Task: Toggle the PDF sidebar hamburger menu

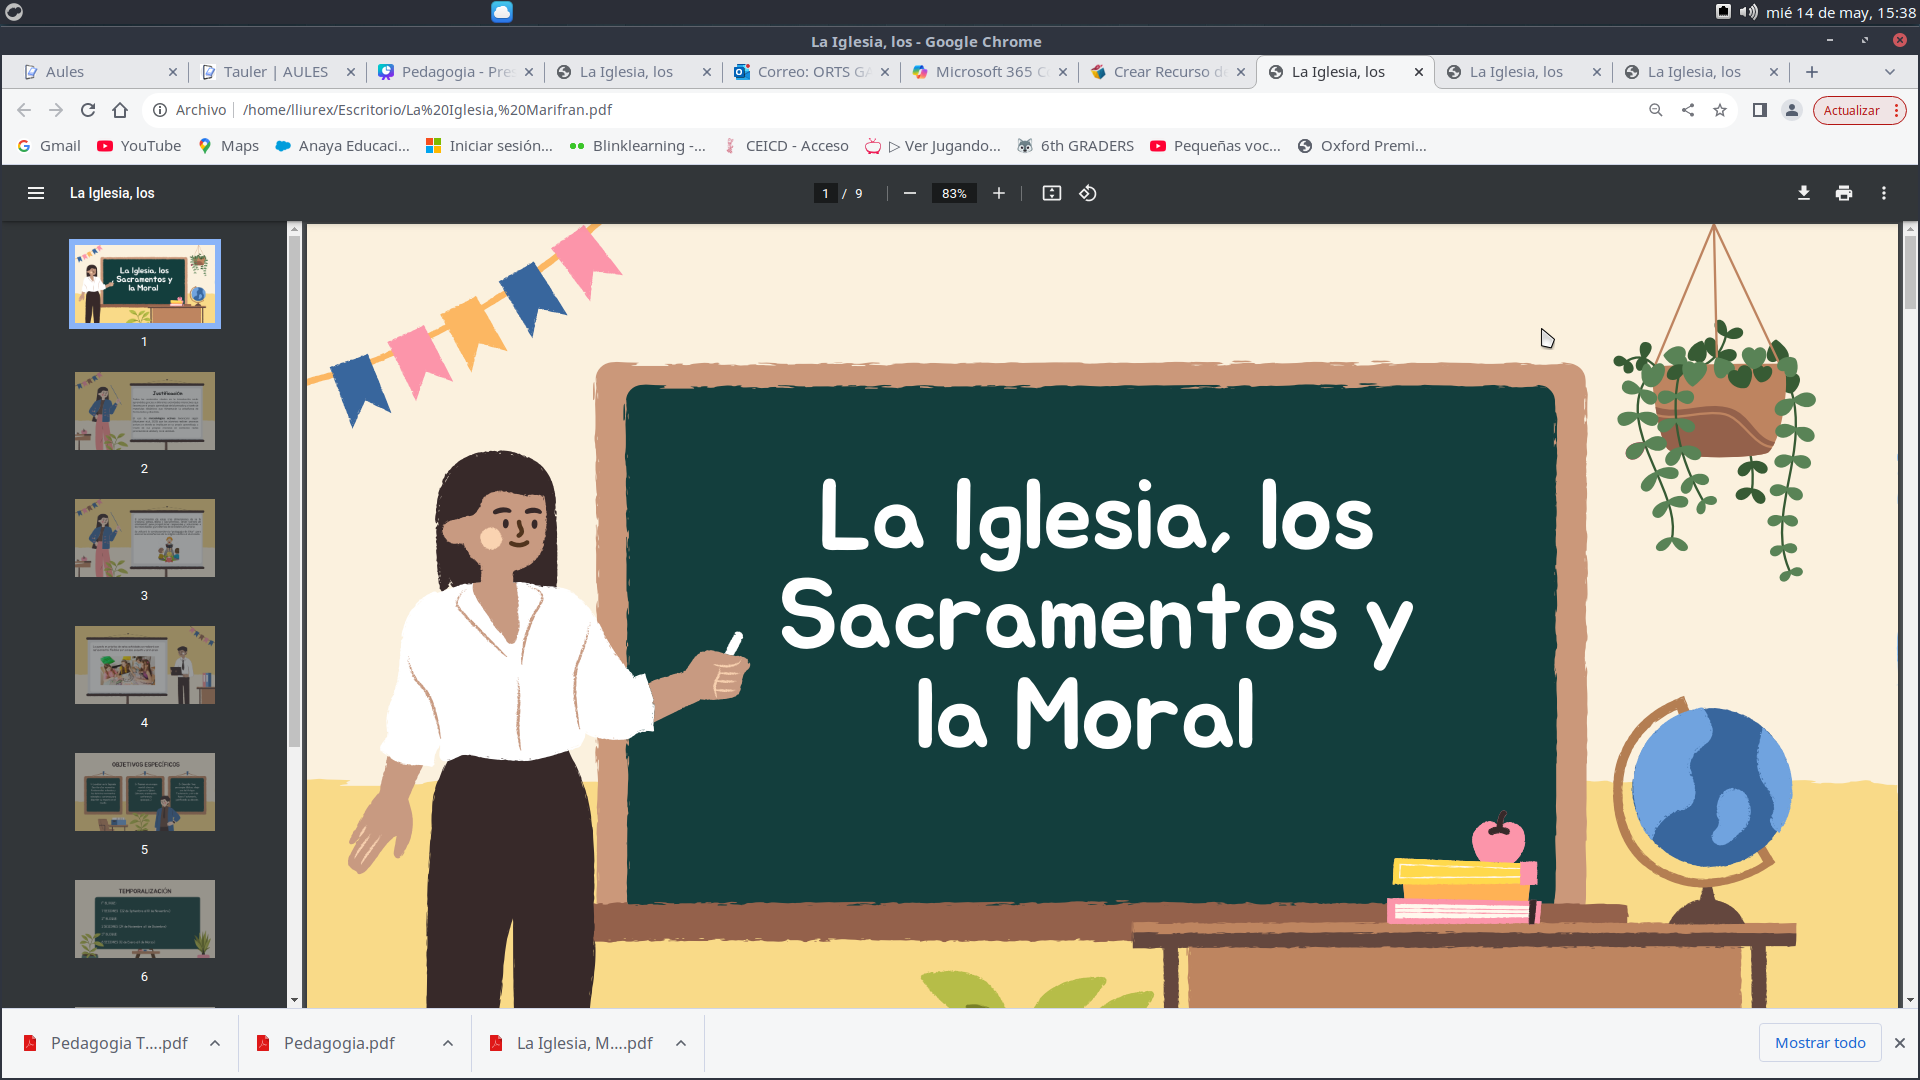Action: coord(36,193)
